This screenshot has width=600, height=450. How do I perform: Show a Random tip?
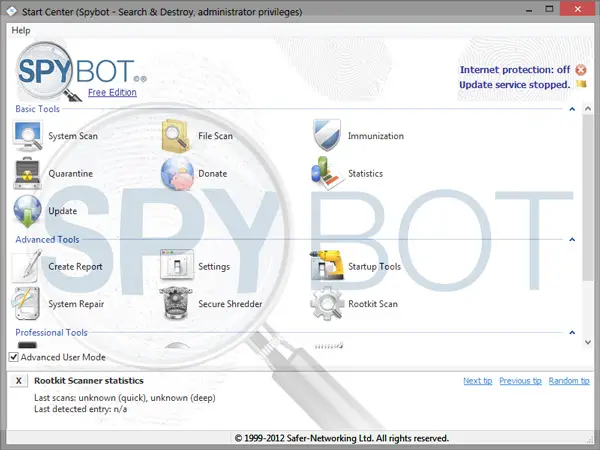(569, 381)
